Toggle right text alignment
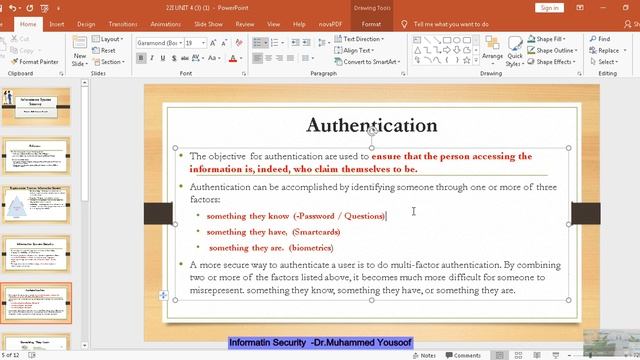Viewport: 640px width, 360px height. click(280, 58)
